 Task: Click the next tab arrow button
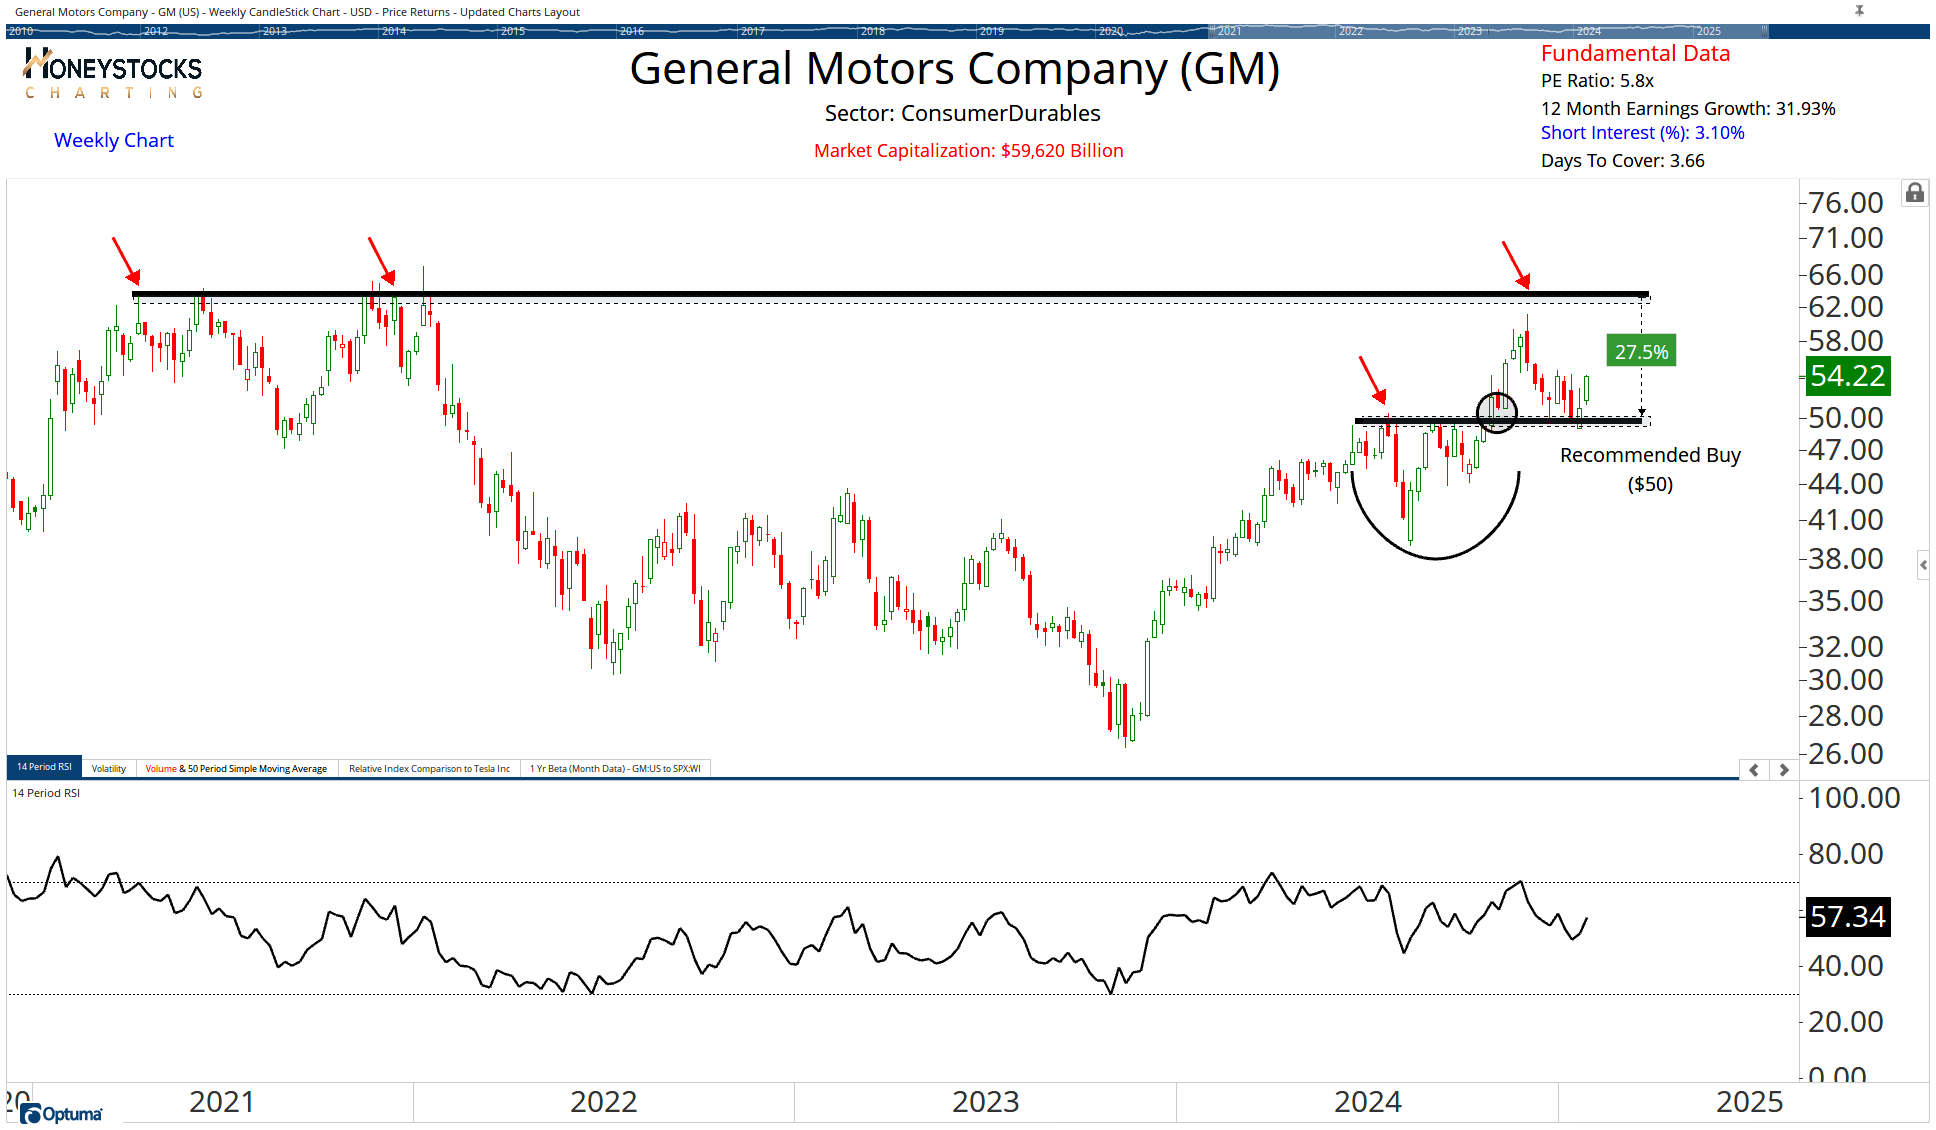pos(1783,769)
